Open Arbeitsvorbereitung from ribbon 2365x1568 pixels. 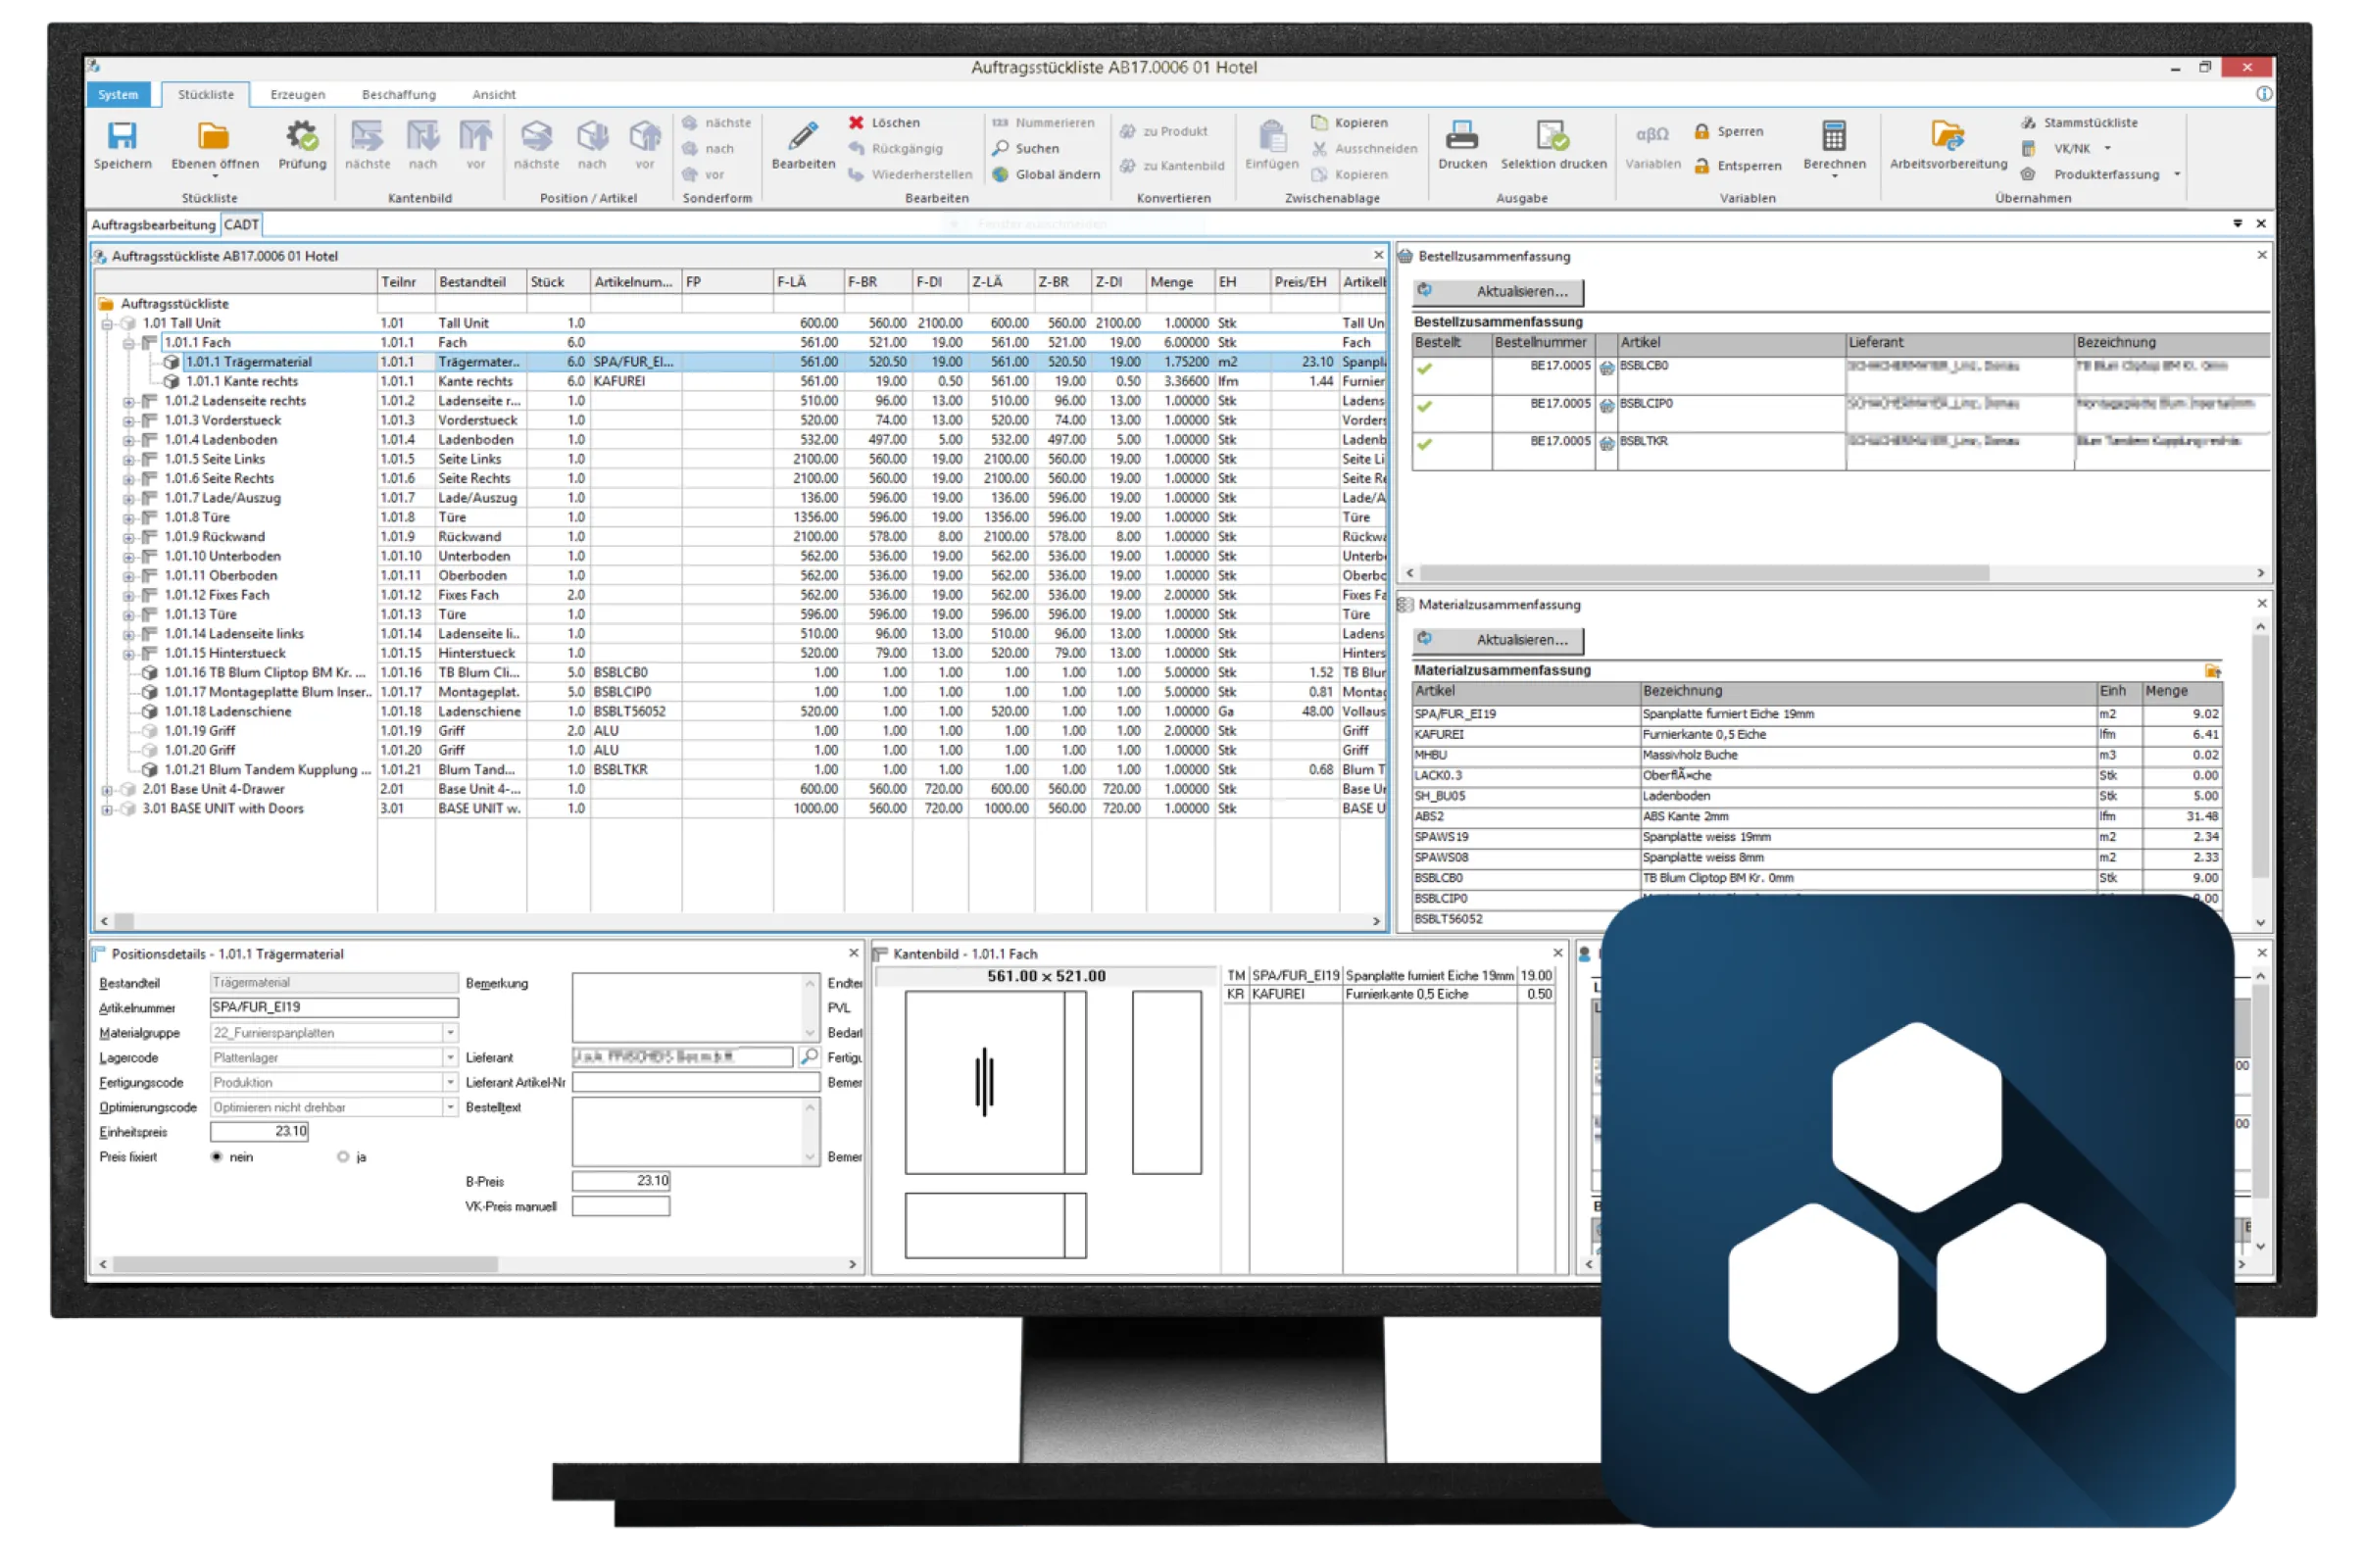[x=1947, y=137]
